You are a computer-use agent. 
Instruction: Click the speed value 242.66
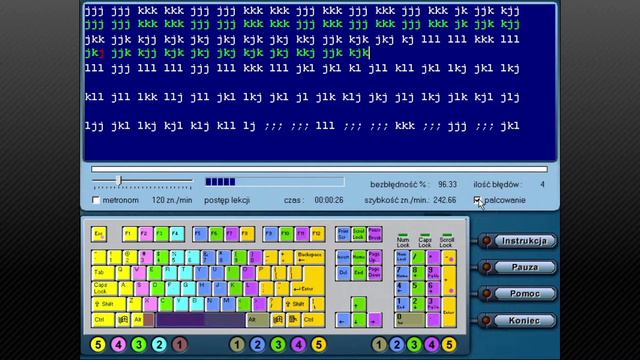tap(444, 200)
